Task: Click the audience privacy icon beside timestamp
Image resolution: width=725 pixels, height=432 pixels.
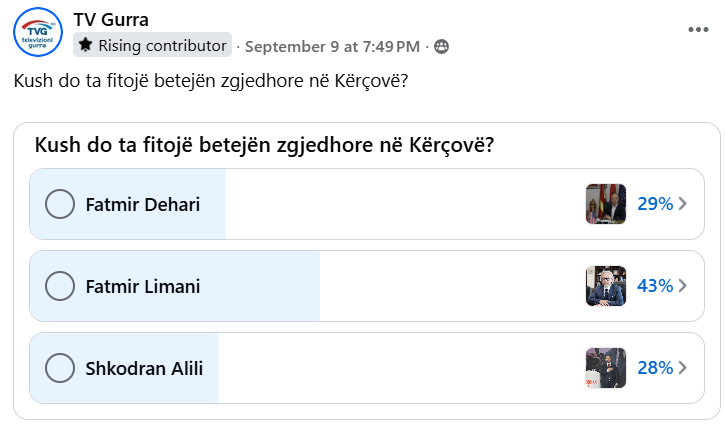Action: pos(441,46)
